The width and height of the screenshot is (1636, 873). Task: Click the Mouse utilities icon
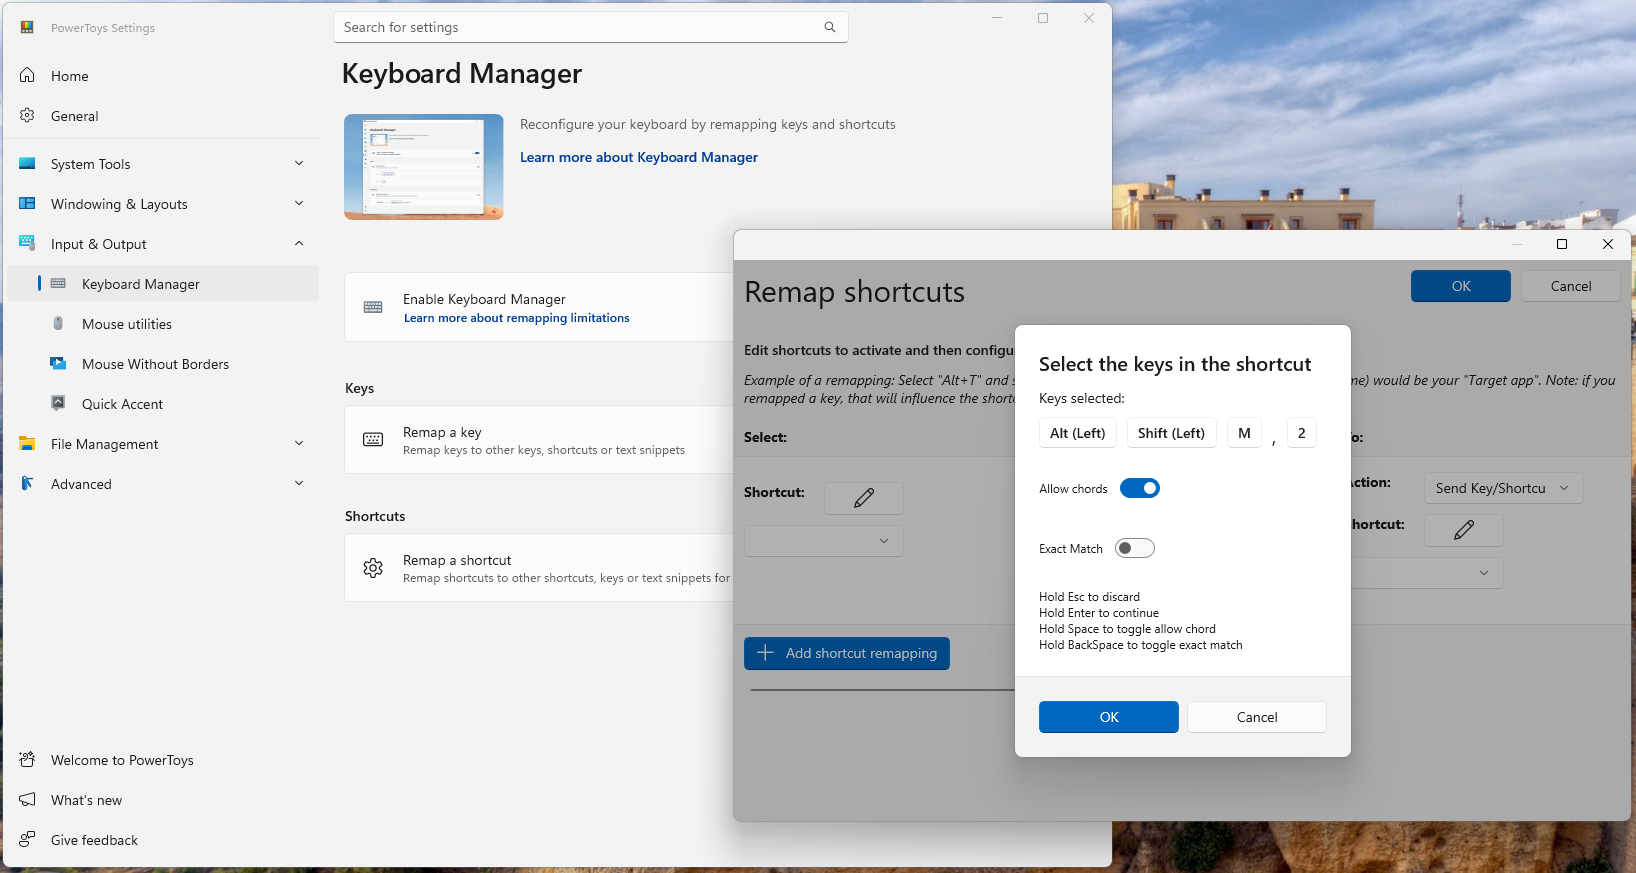[x=58, y=324]
